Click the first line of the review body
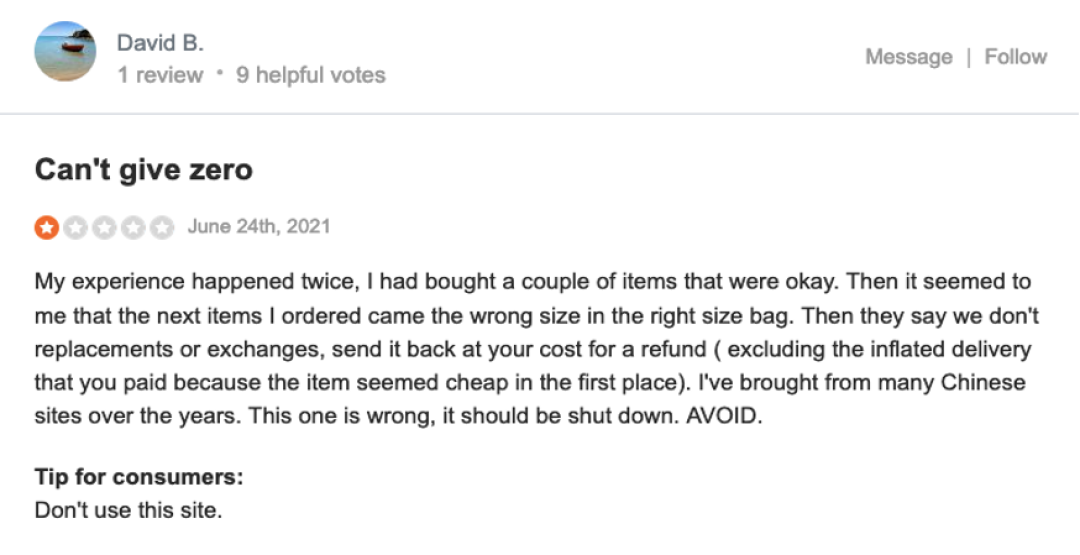Image resolution: width=1080 pixels, height=555 pixels. [x=532, y=281]
